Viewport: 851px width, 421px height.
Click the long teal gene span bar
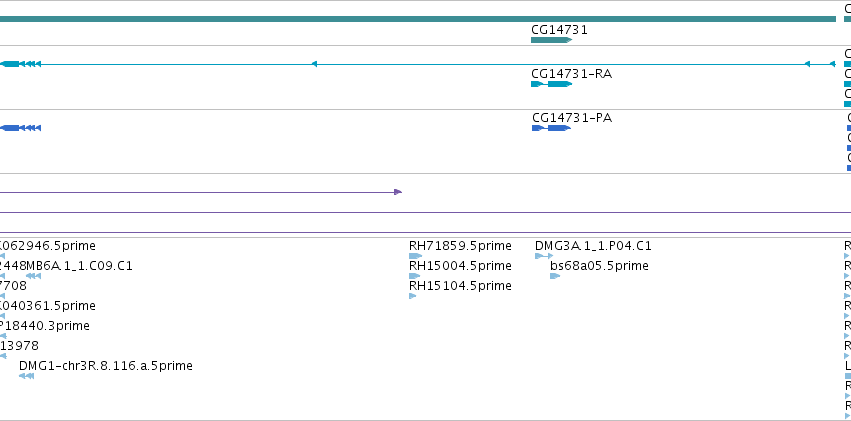(418, 20)
